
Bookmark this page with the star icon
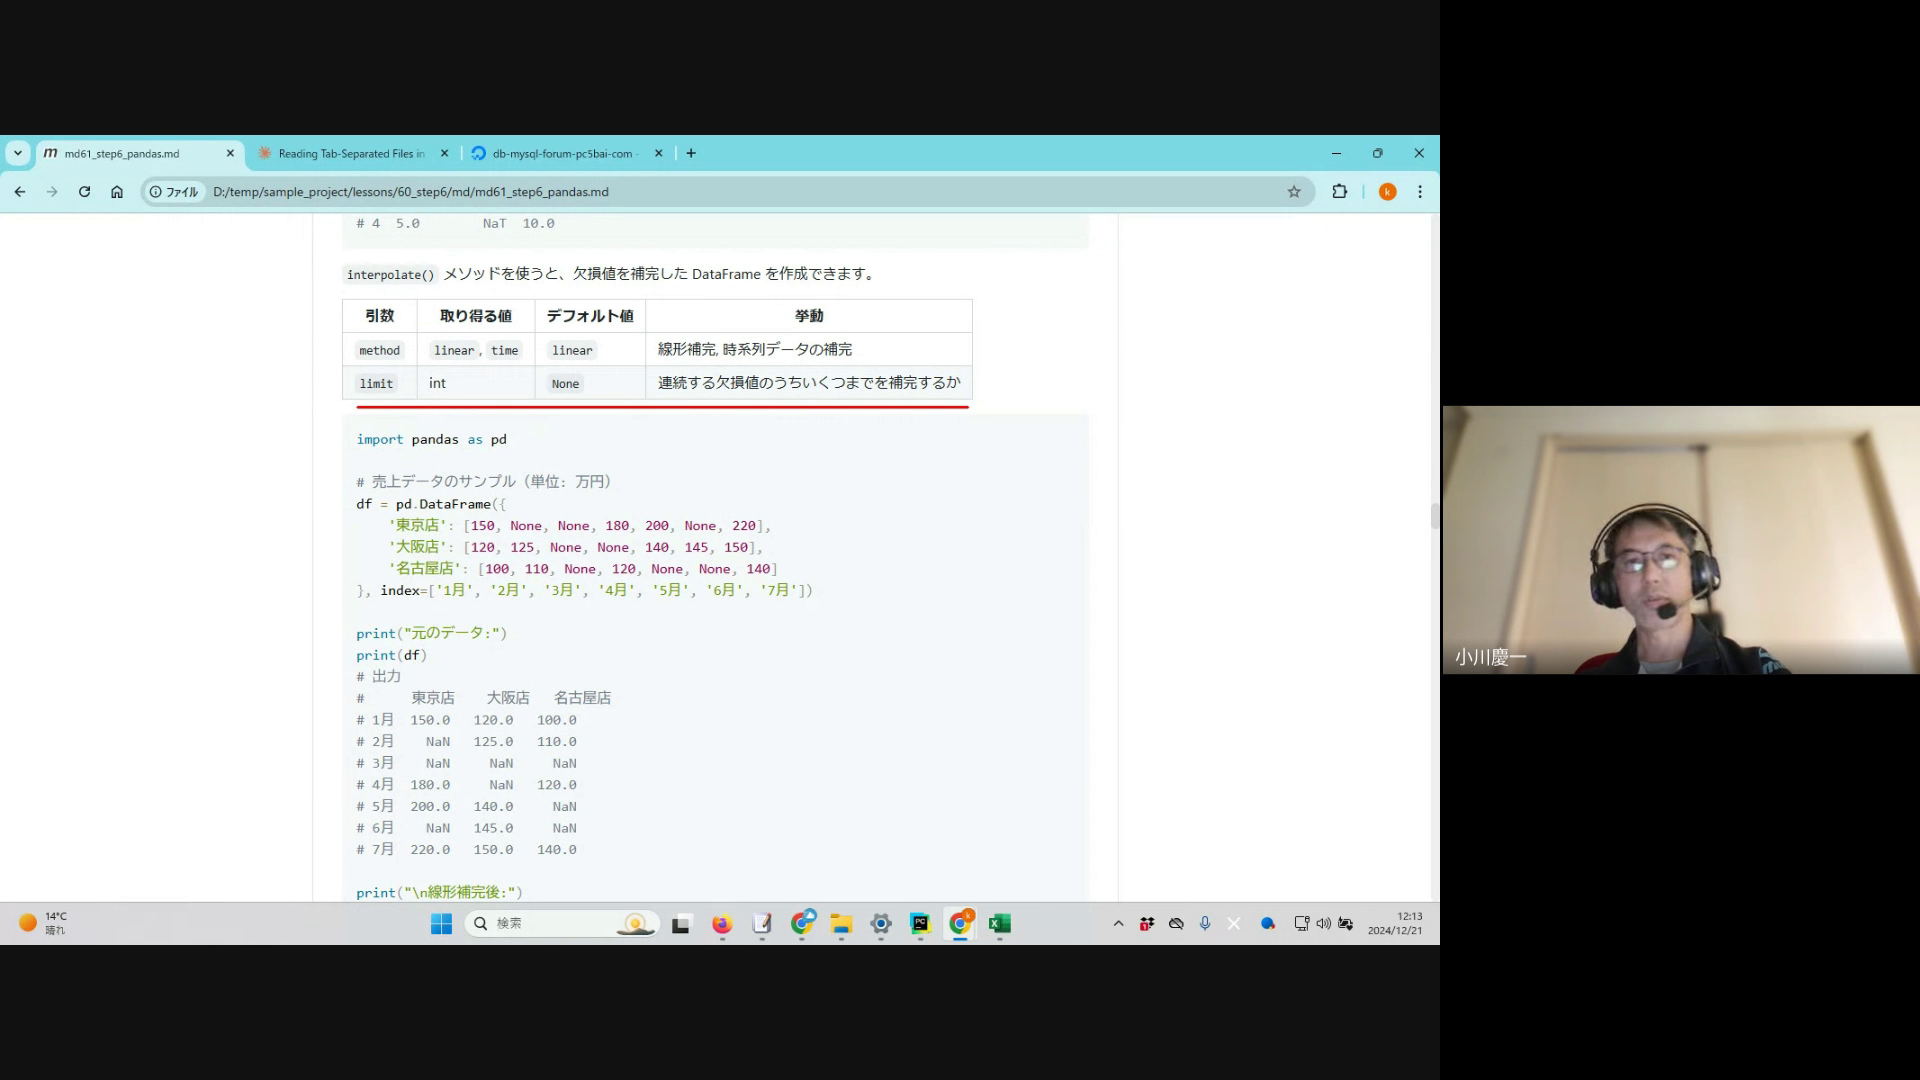click(1294, 192)
